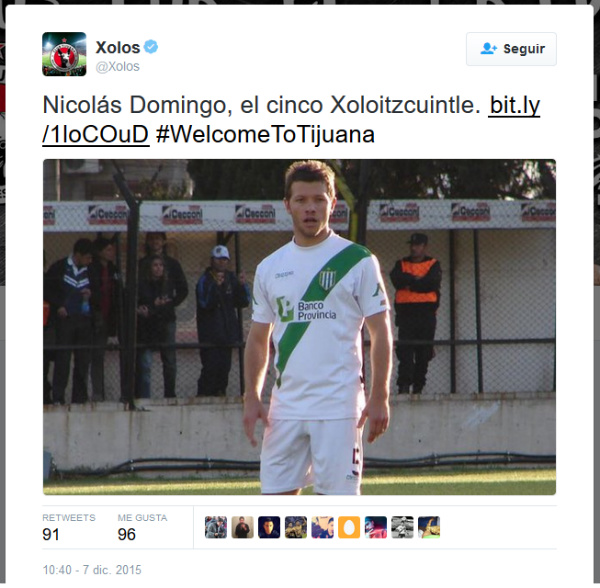The width and height of the screenshot is (600, 588).
Task: Click the Xolos profile avatar
Action: pyautogui.click(x=64, y=54)
